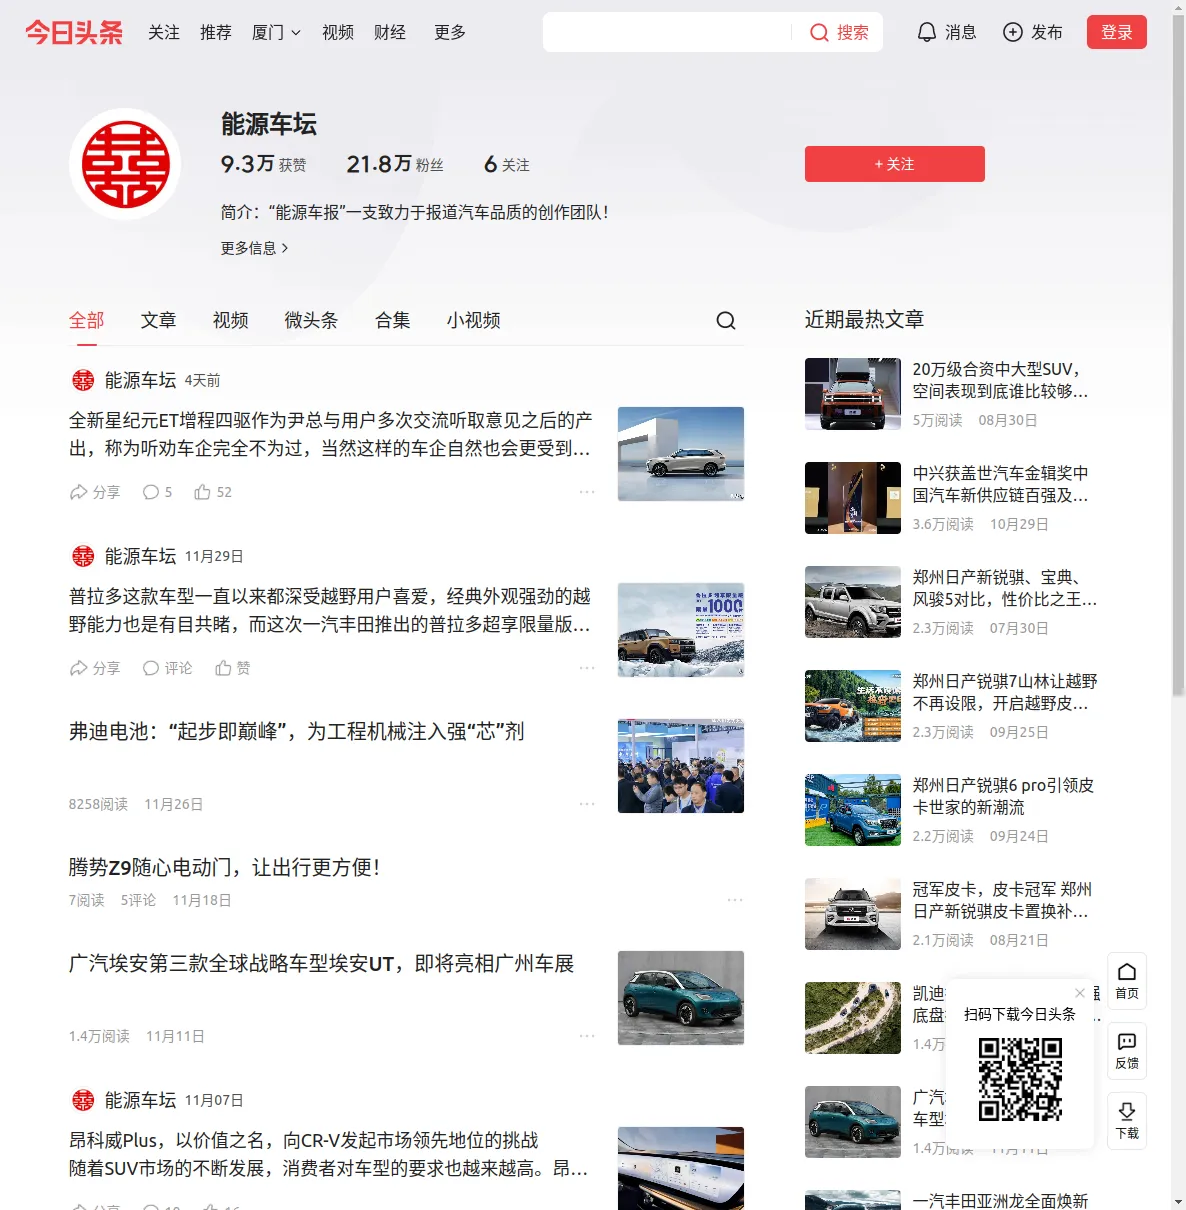
Task: Open more options for the 腾势Z9 post
Action: [735, 900]
